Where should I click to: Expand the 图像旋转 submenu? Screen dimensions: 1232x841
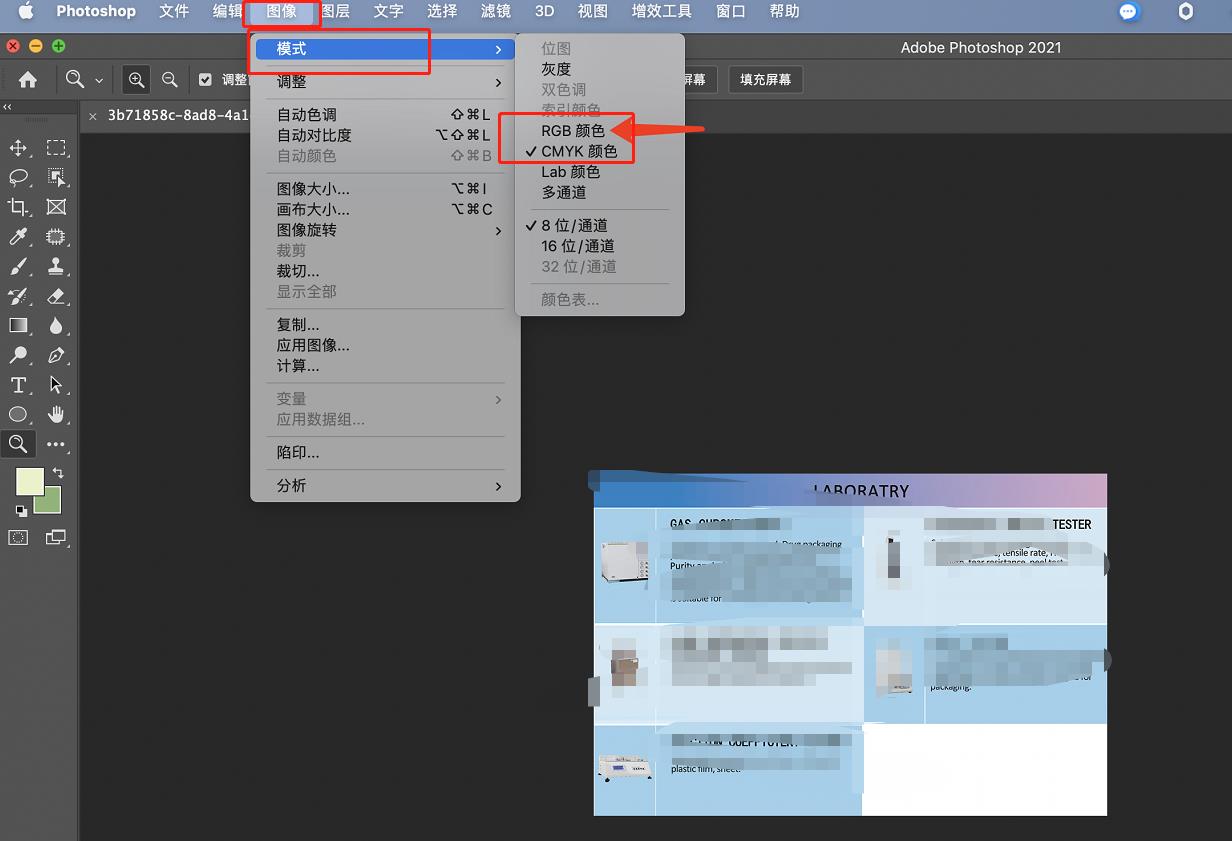click(385, 230)
